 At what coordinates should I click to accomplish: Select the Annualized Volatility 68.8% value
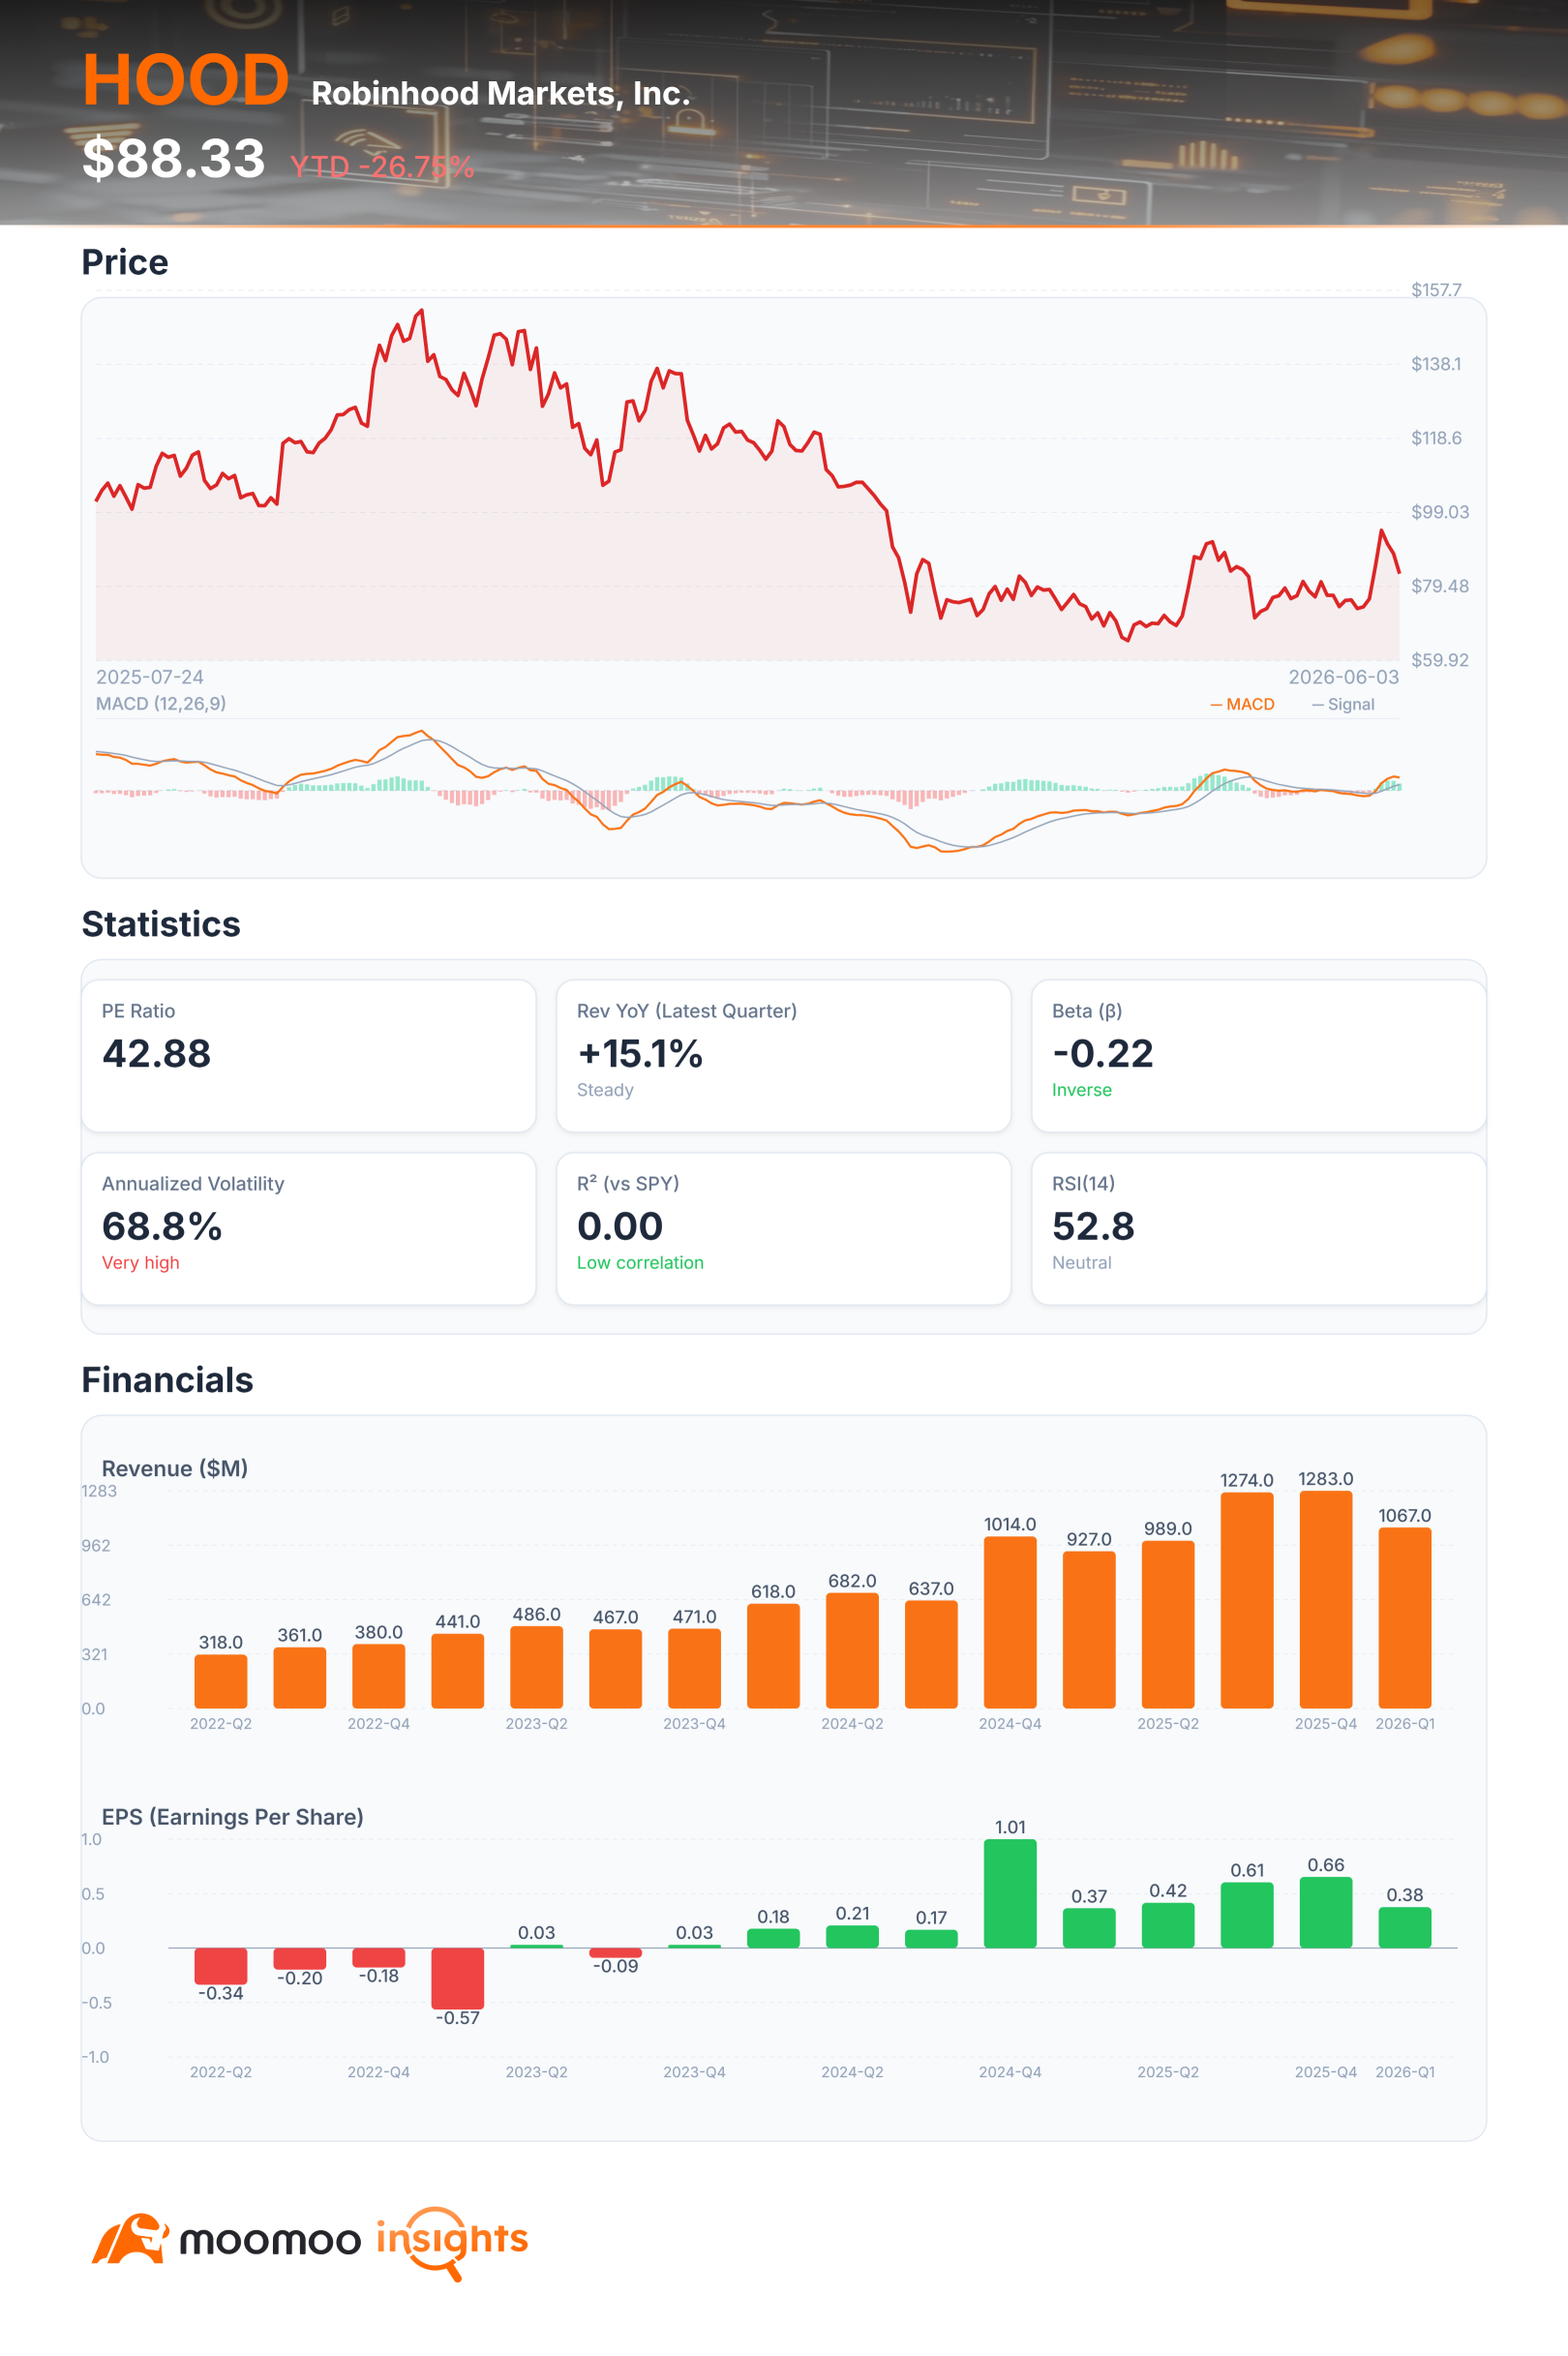(162, 1227)
